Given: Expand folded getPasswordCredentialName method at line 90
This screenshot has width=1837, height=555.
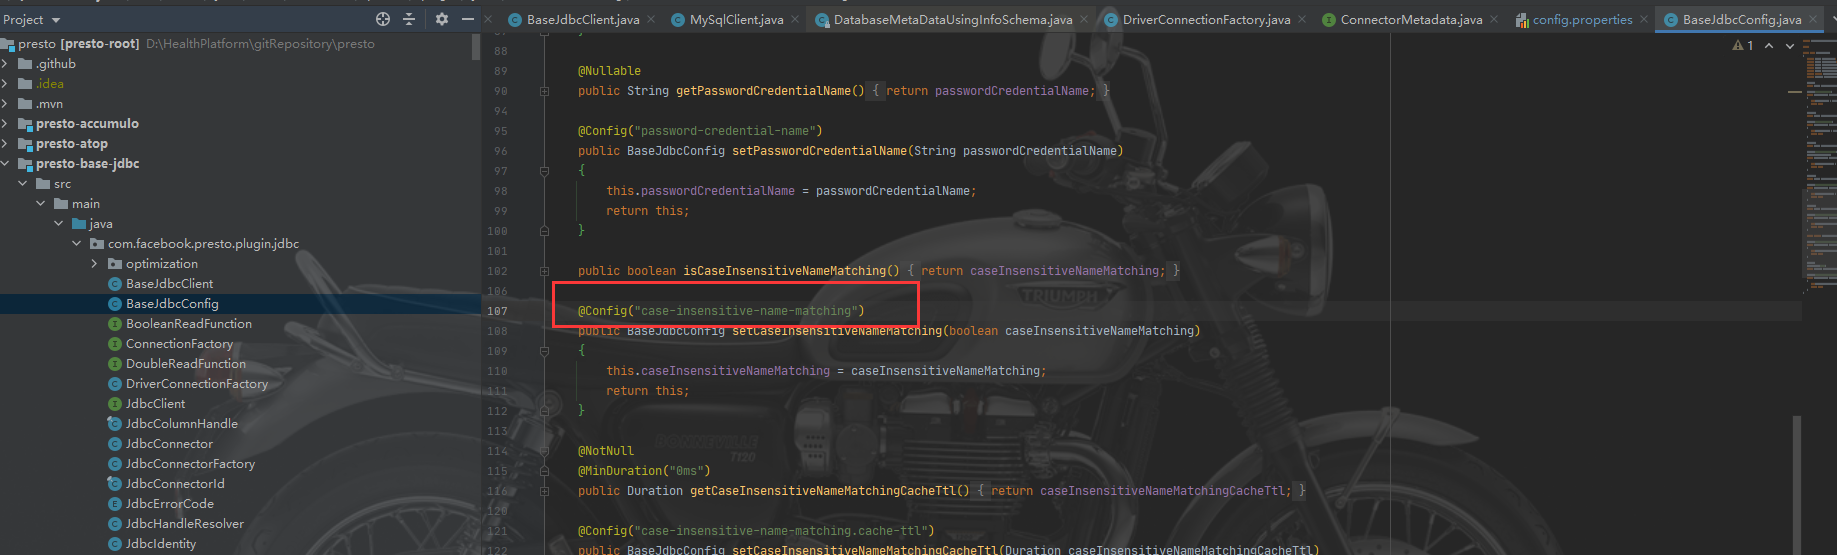Looking at the screenshot, I should coord(545,91).
